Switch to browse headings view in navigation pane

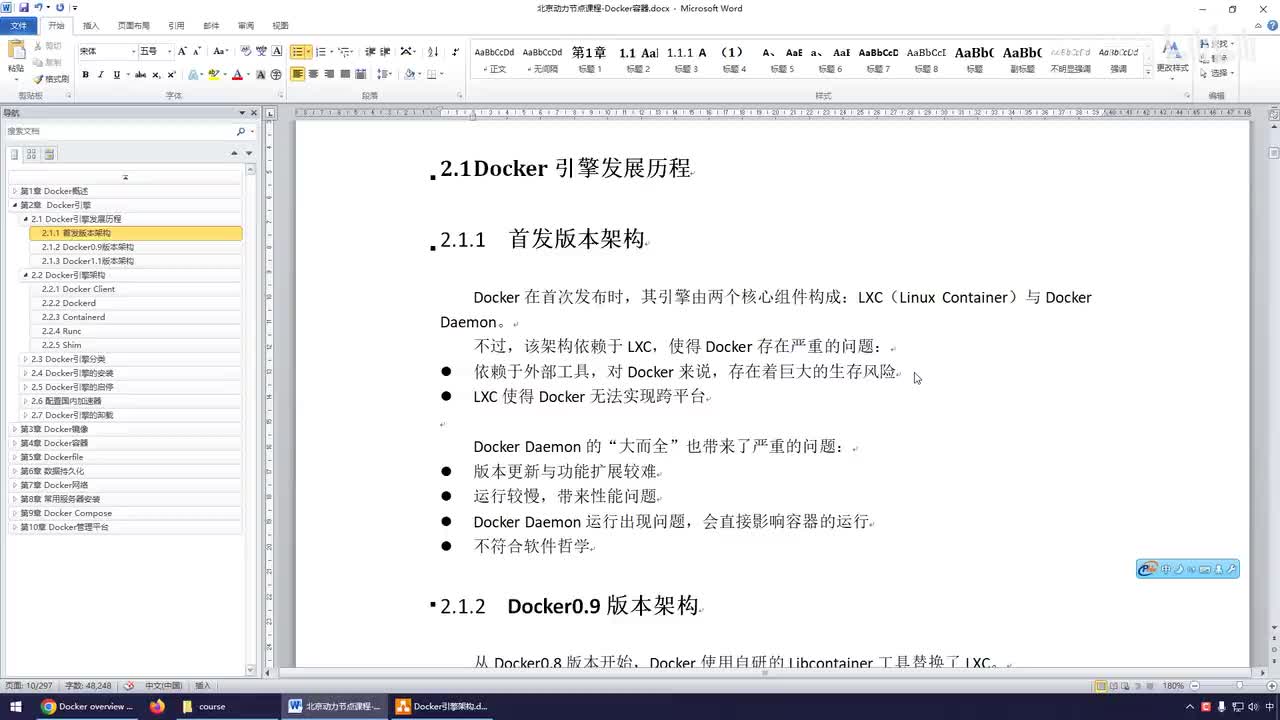tap(14, 154)
